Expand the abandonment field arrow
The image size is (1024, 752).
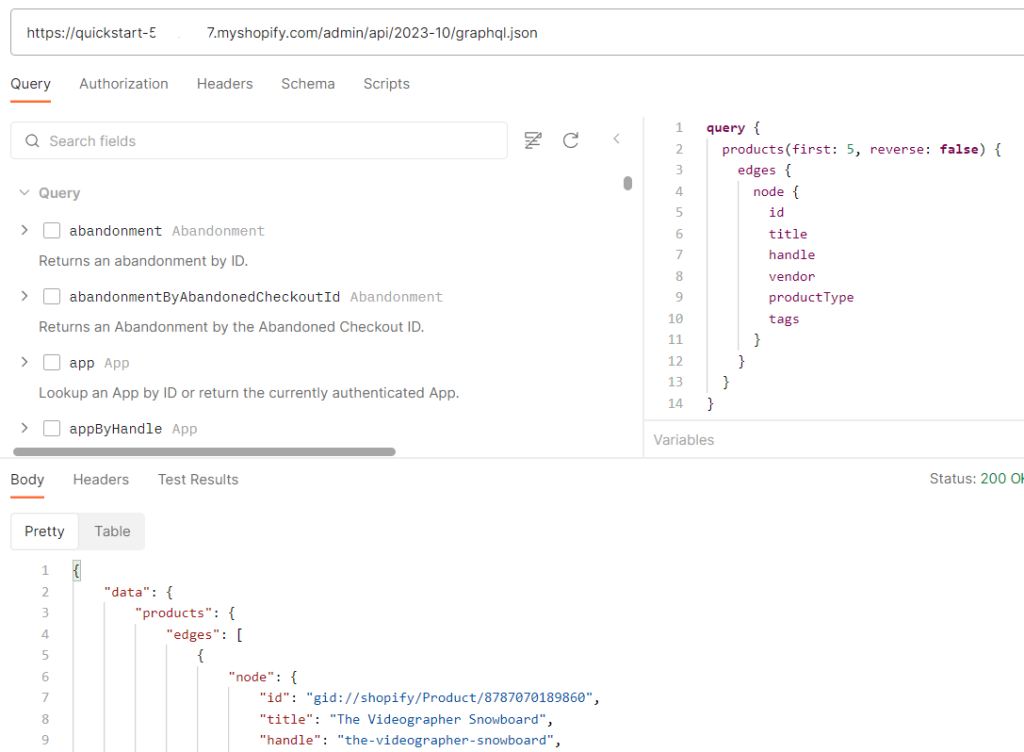pyautogui.click(x=24, y=231)
